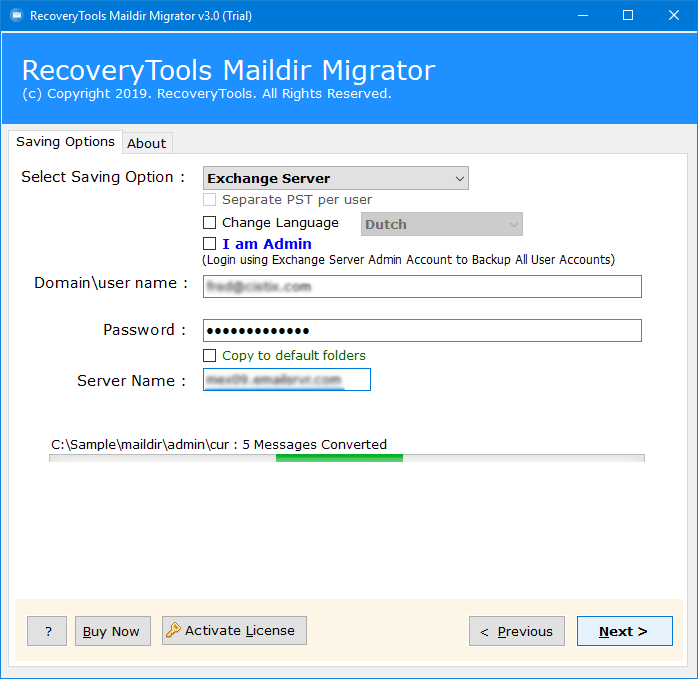Check the I am Admin checkbox
Screen dimensions: 698x679
[209, 244]
